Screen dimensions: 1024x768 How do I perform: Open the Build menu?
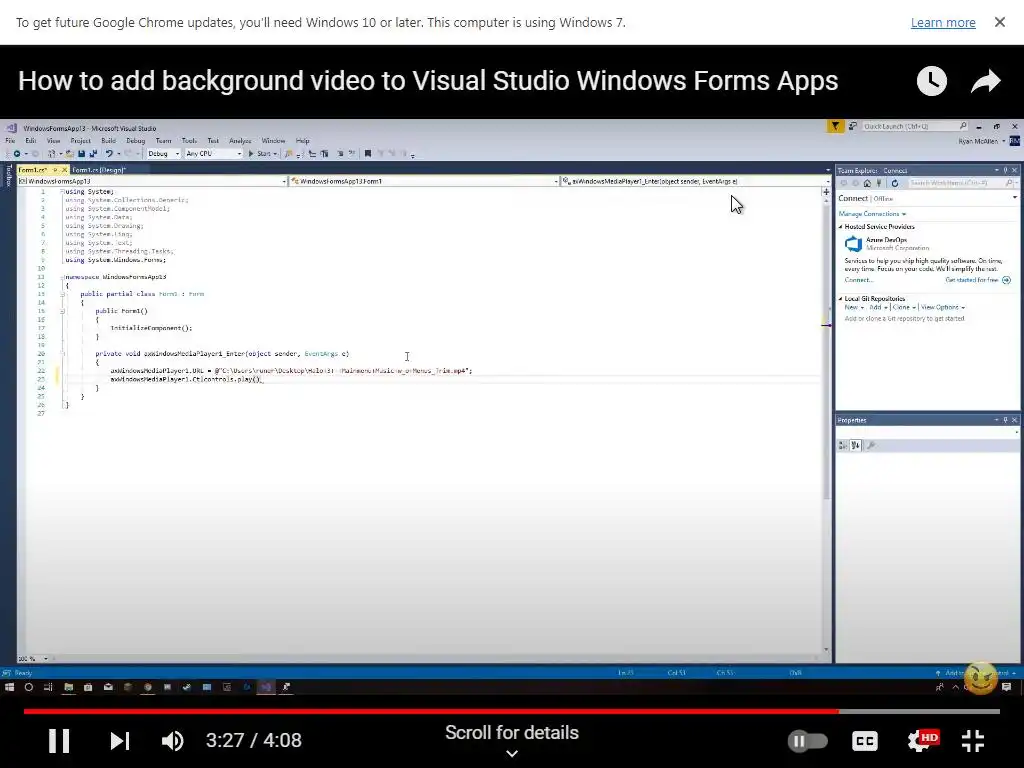tap(108, 140)
